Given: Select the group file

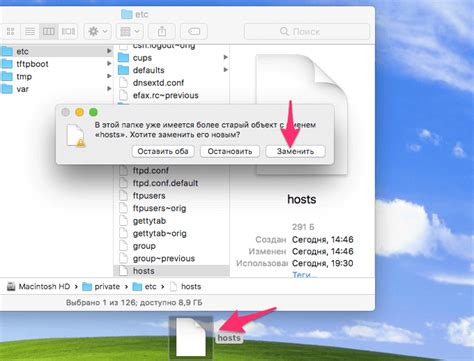Looking at the screenshot, I should pos(172,246).
